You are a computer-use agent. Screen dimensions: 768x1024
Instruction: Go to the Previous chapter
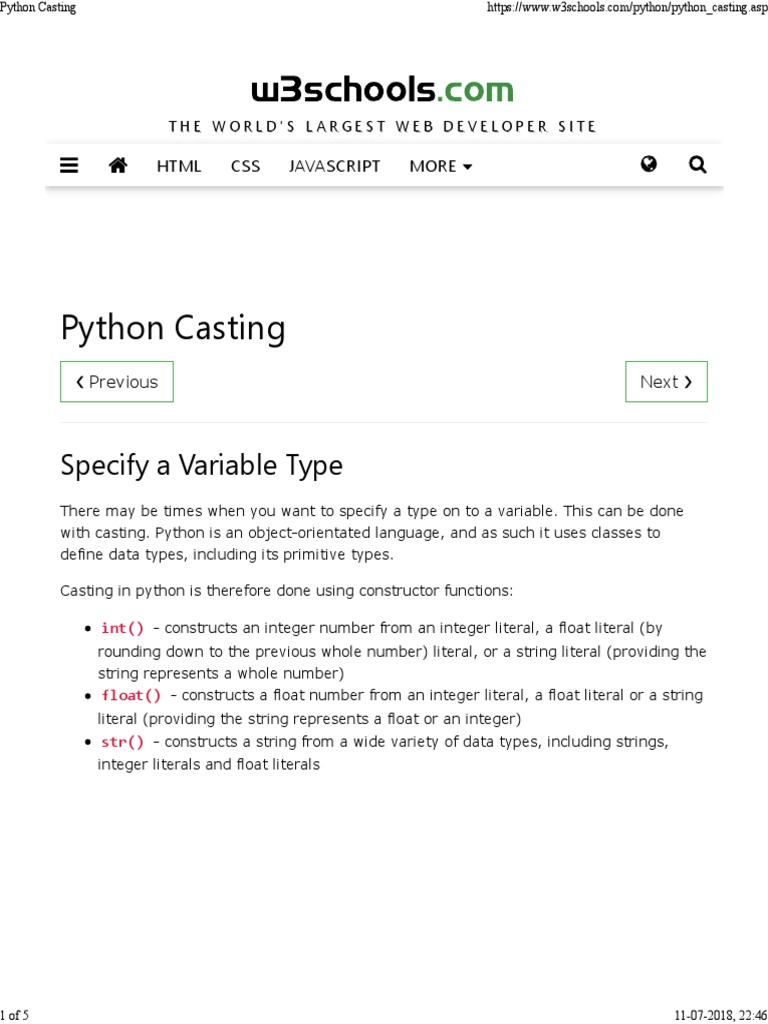pos(117,382)
